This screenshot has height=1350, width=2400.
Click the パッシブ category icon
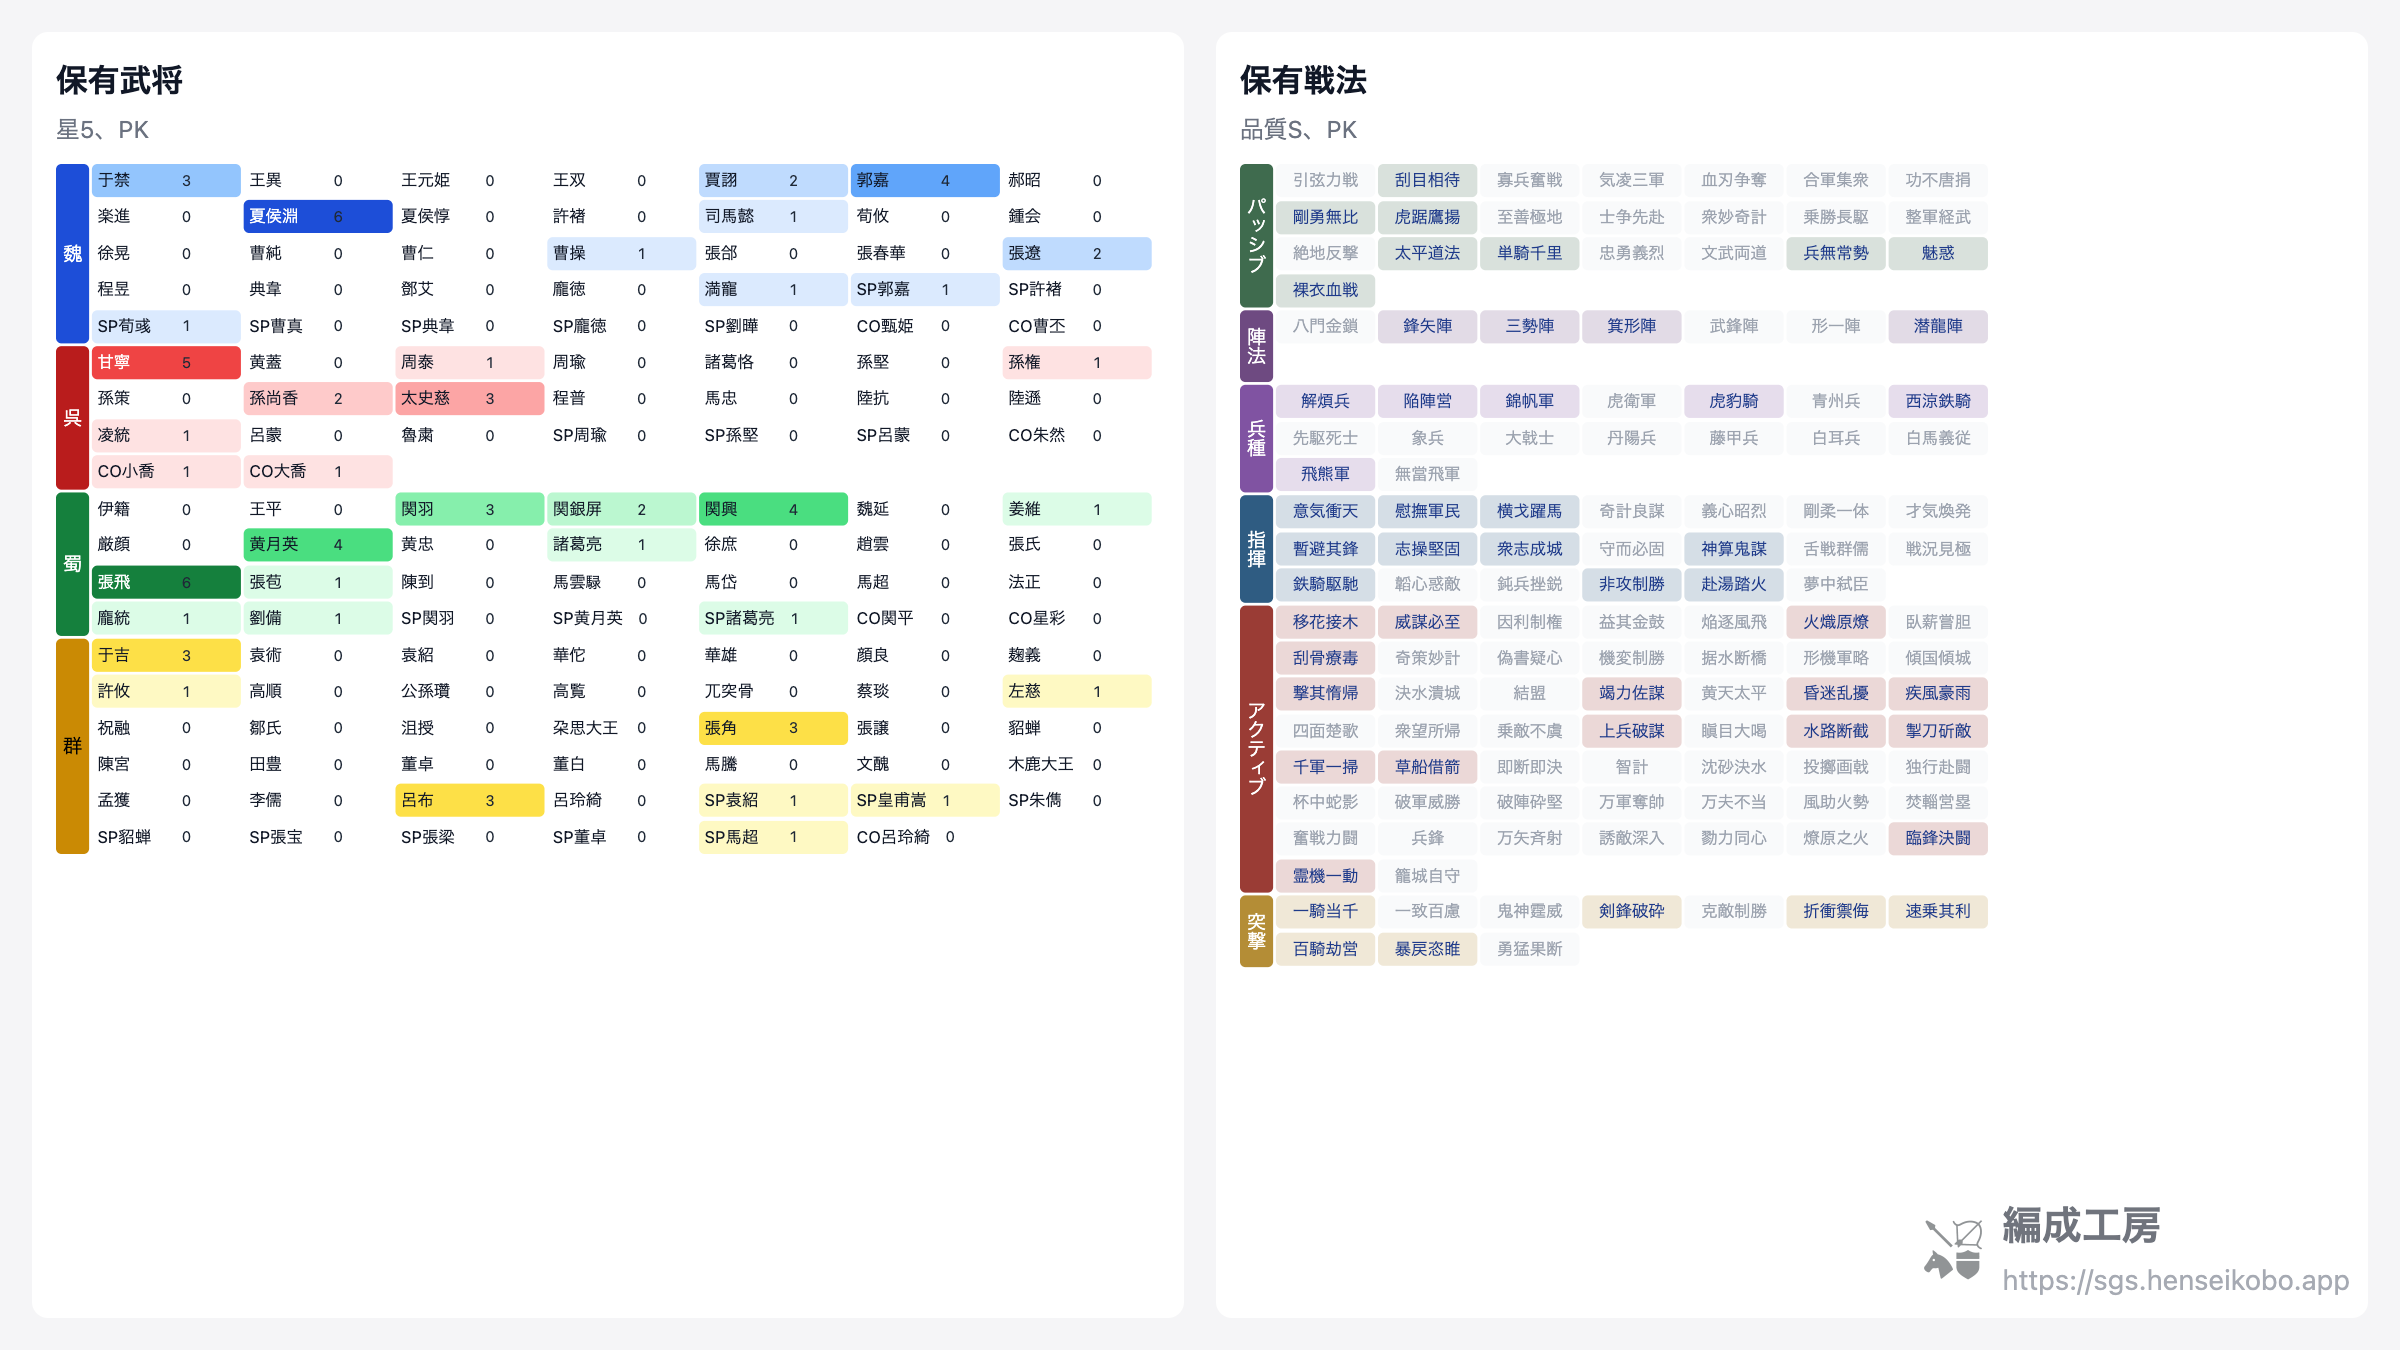point(1256,235)
